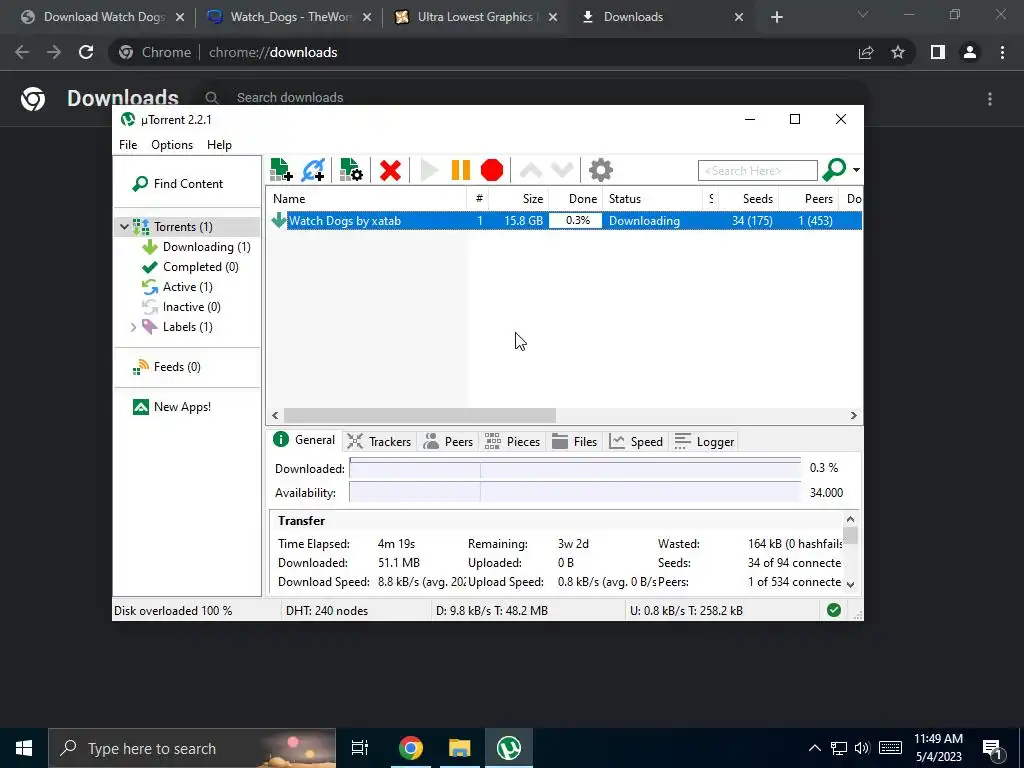
Task: Sort by Size column header
Action: pyautogui.click(x=519, y=199)
